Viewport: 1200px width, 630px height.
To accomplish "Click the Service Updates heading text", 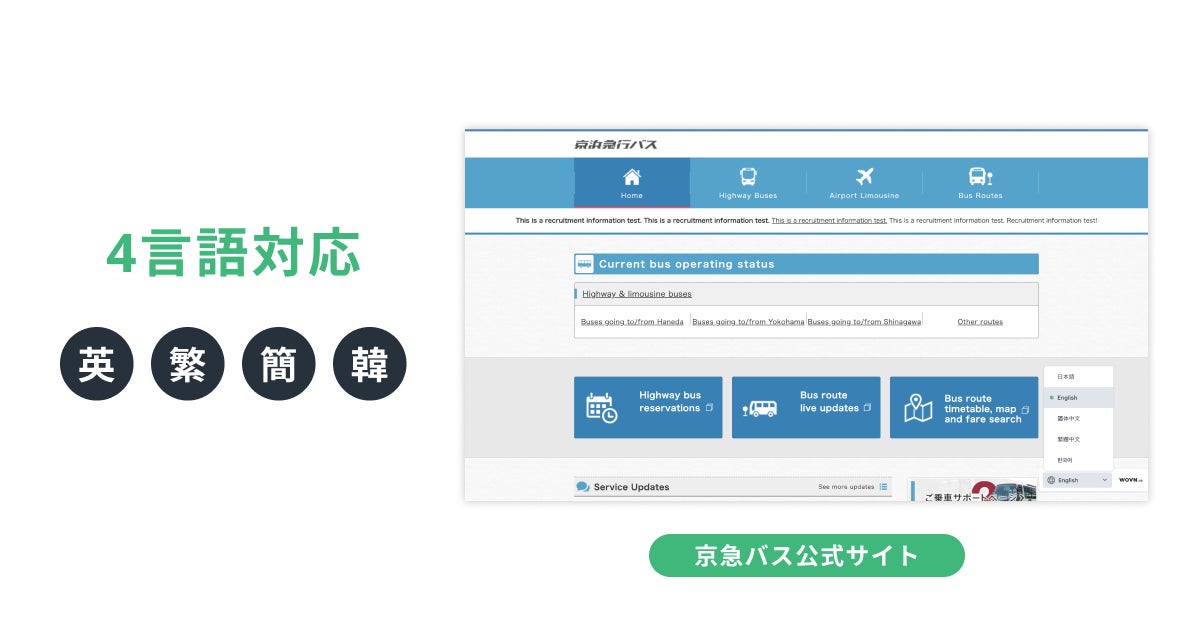I will tap(631, 487).
